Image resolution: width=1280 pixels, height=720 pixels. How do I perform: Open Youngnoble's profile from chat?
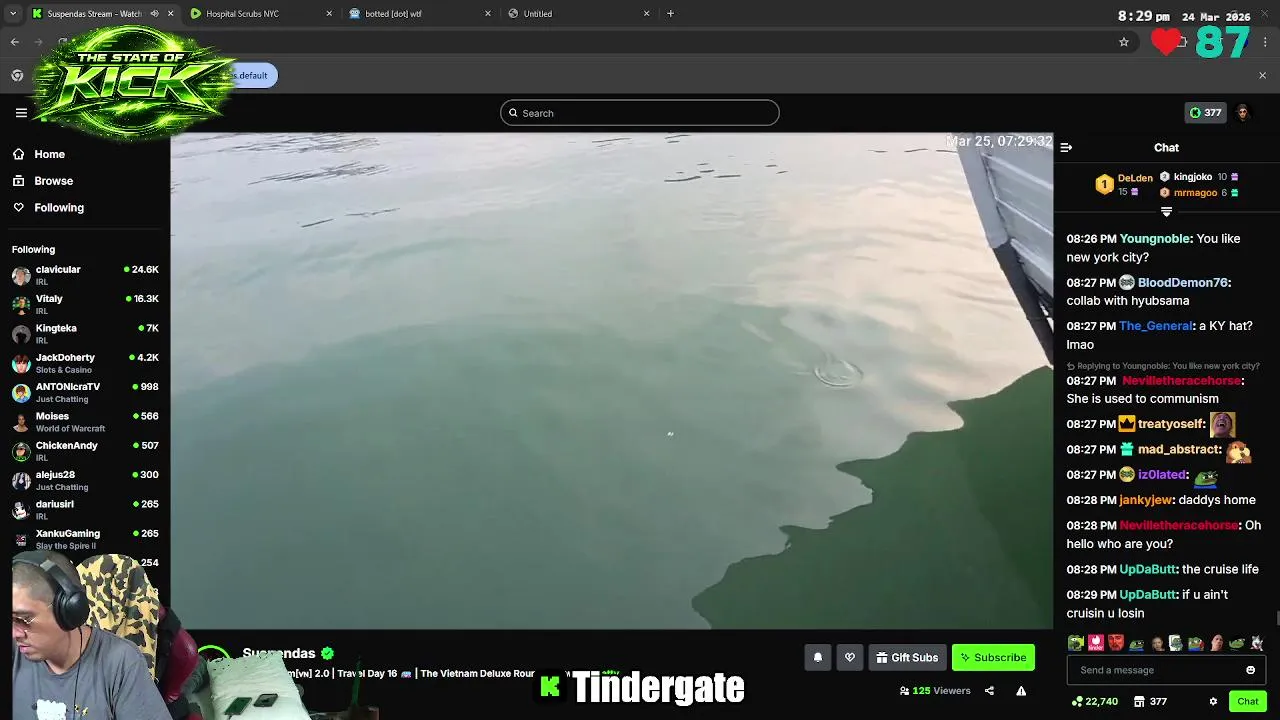1155,239
